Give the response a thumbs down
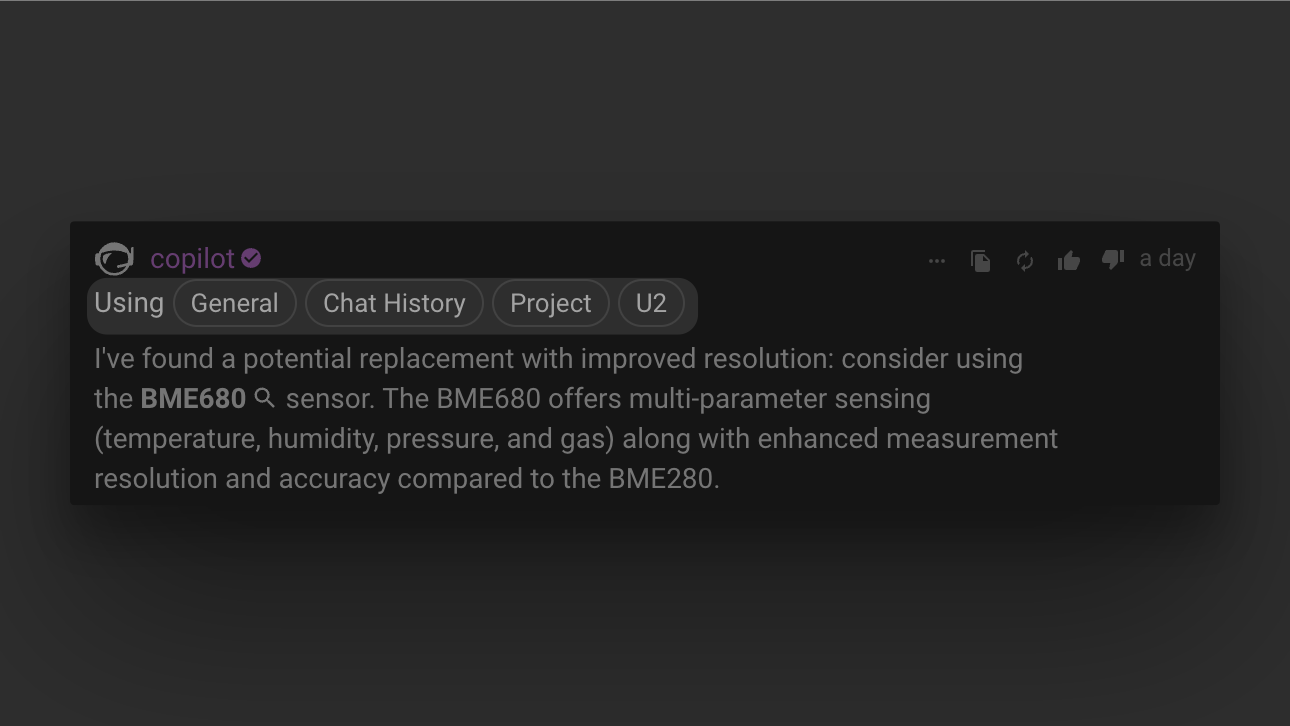Viewport: 1290px width, 726px height. 1112,260
